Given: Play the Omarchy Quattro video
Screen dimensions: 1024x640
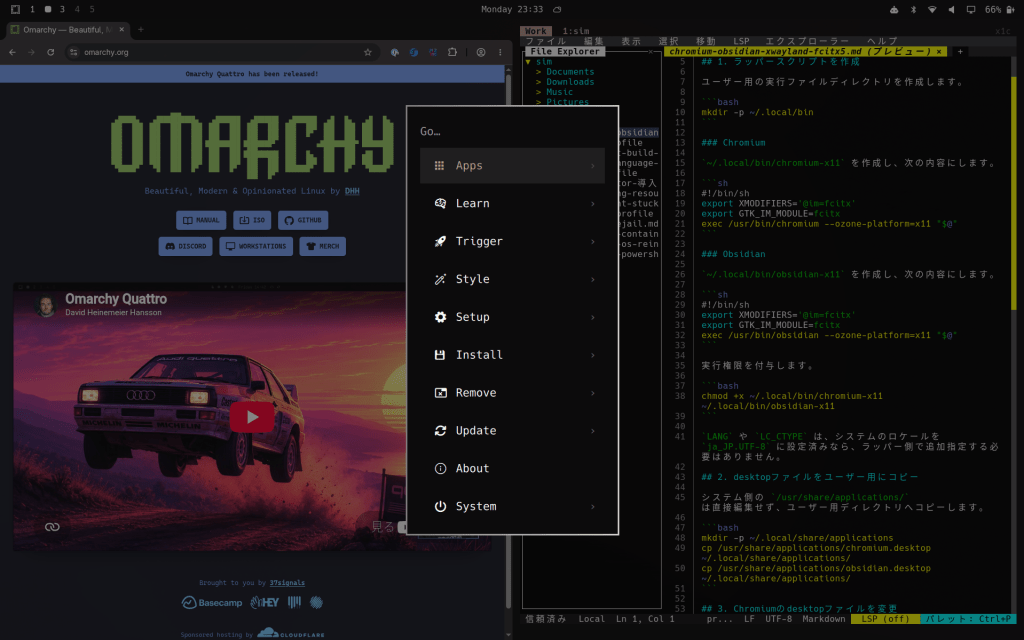Looking at the screenshot, I should pyautogui.click(x=252, y=417).
